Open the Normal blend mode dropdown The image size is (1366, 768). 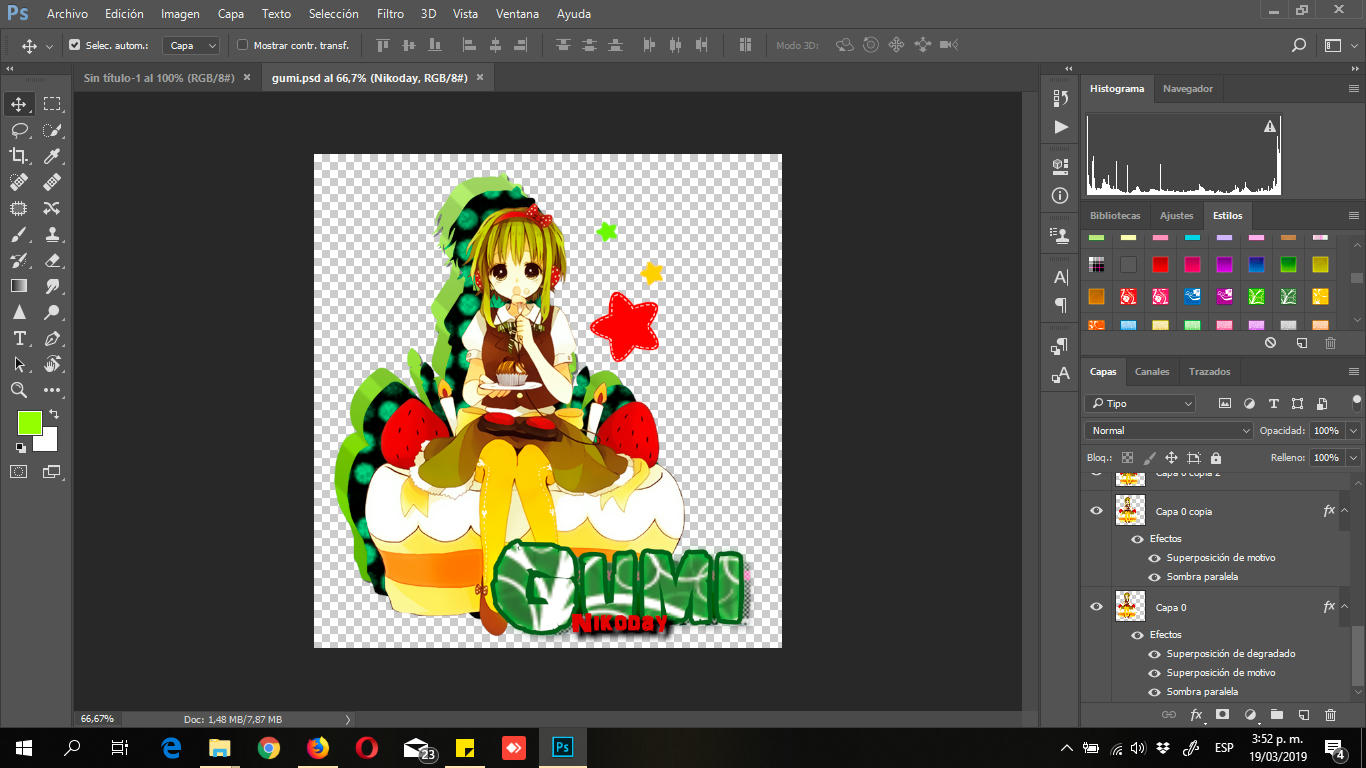(x=1168, y=430)
